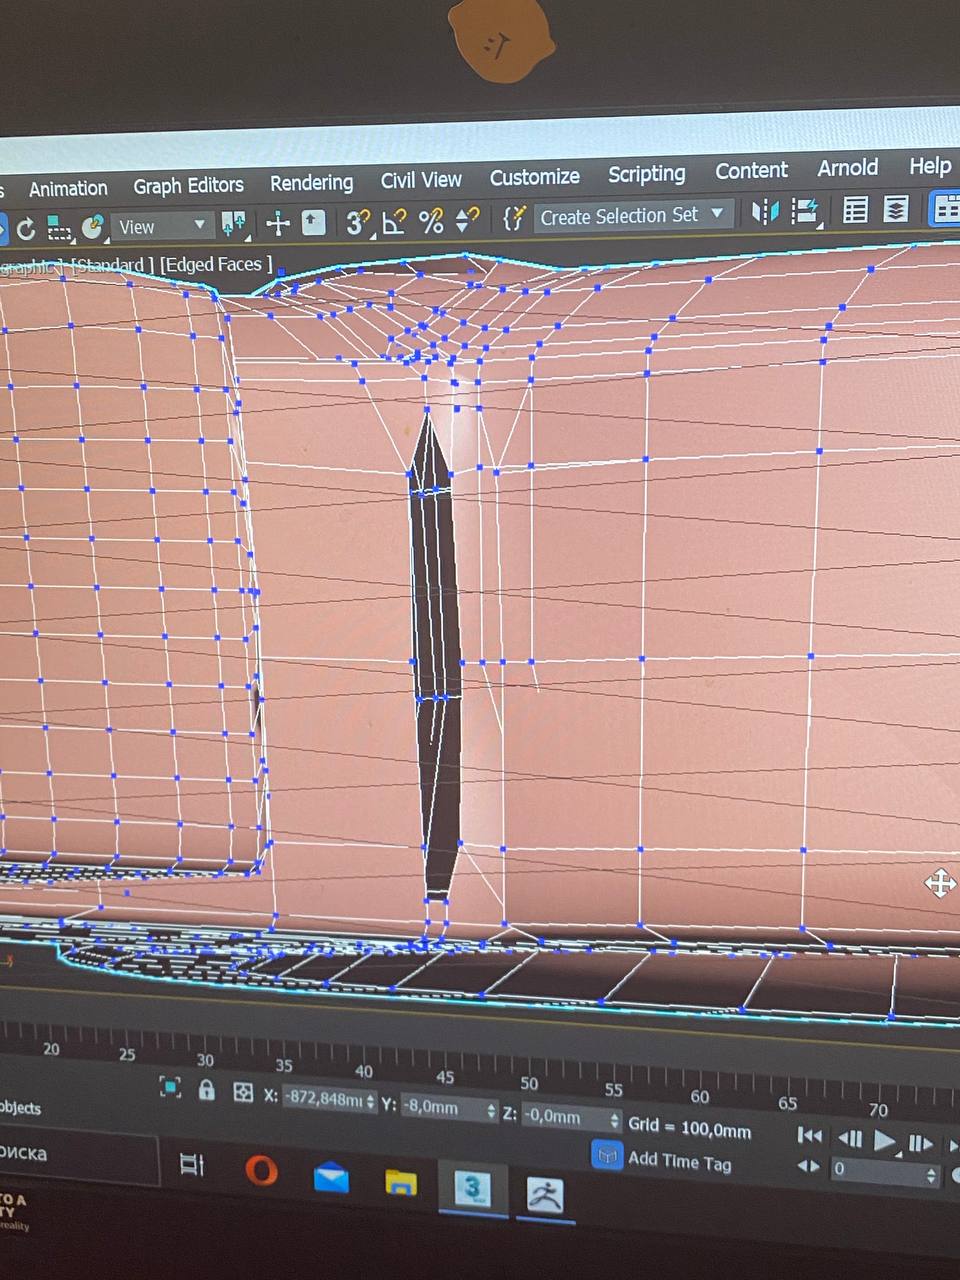This screenshot has height=1280, width=960.
Task: Click the Align tool icon
Action: click(x=805, y=211)
